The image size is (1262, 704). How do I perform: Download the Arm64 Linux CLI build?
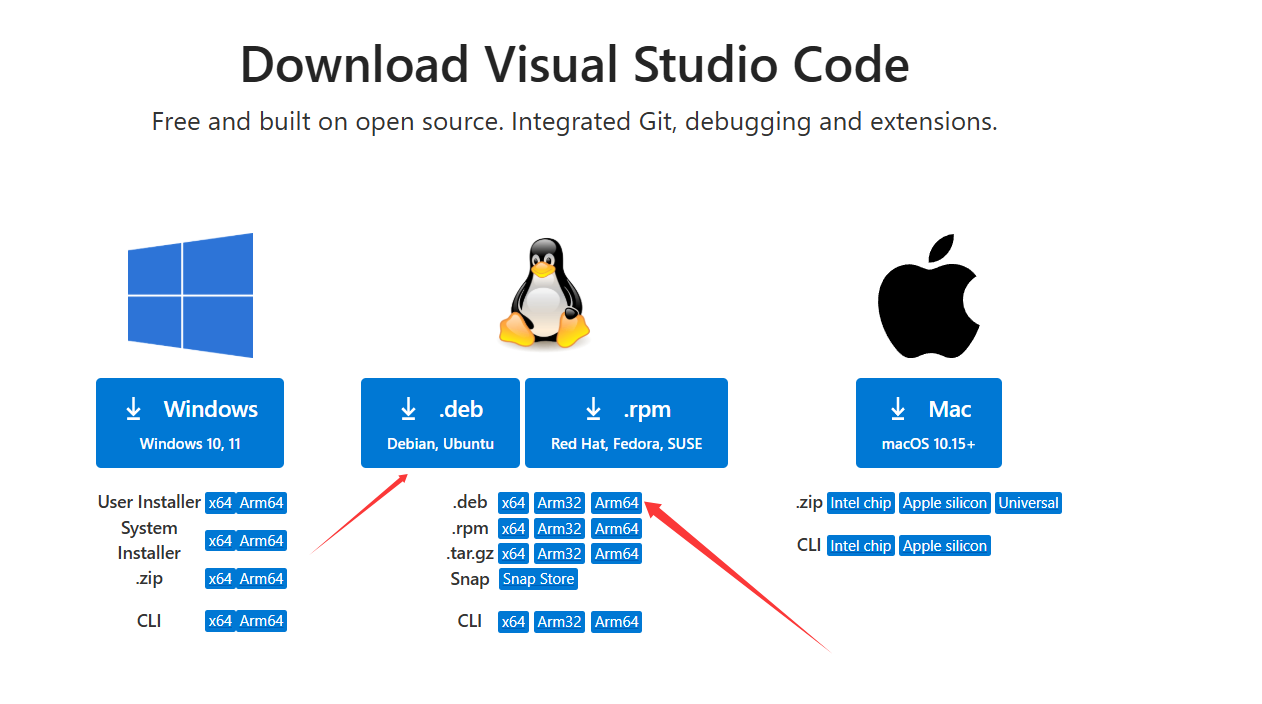click(616, 621)
